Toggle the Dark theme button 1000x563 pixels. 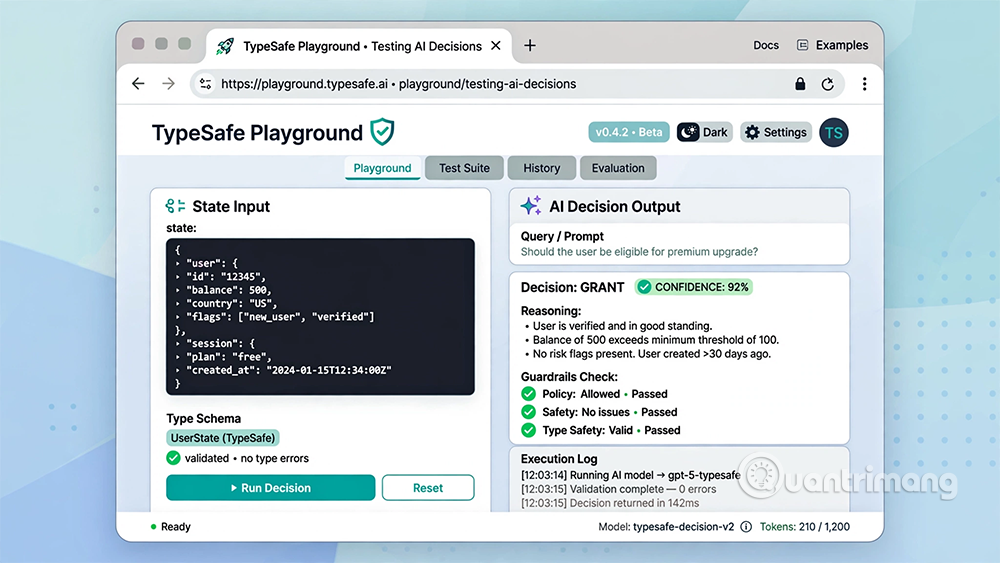(704, 132)
